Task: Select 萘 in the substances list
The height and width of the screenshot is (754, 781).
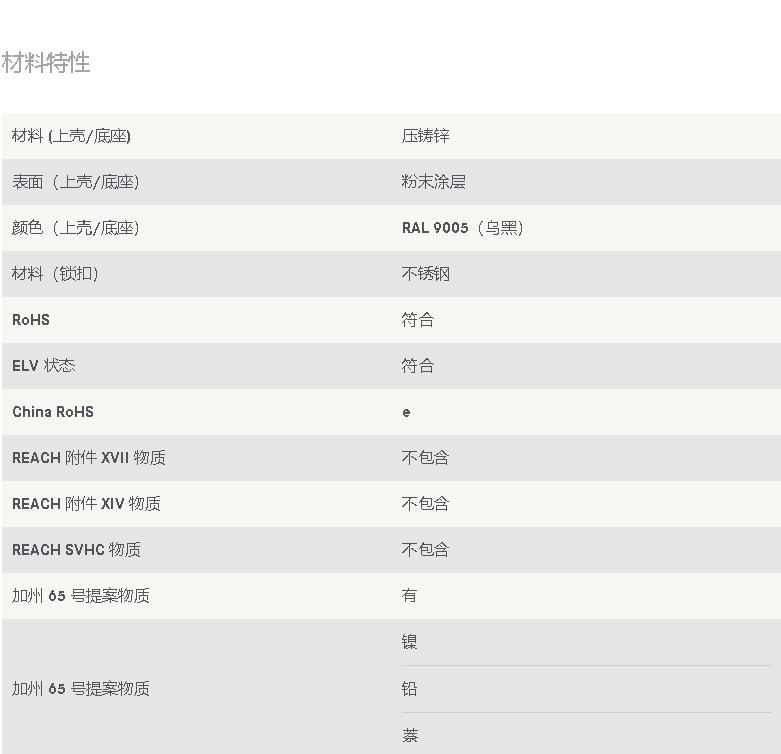Action: point(409,736)
